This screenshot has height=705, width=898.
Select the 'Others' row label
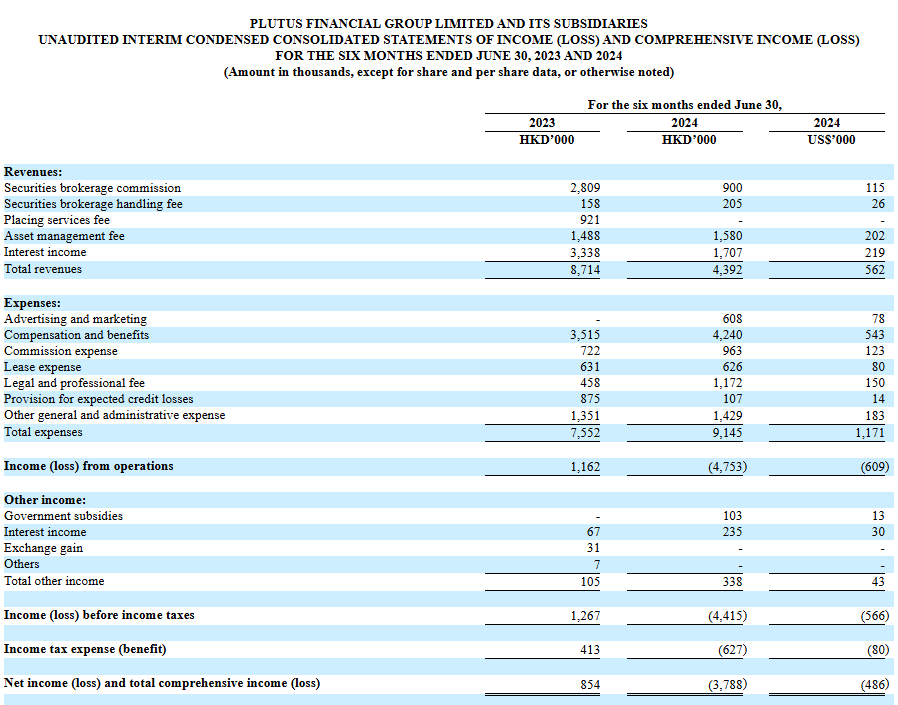point(22,564)
